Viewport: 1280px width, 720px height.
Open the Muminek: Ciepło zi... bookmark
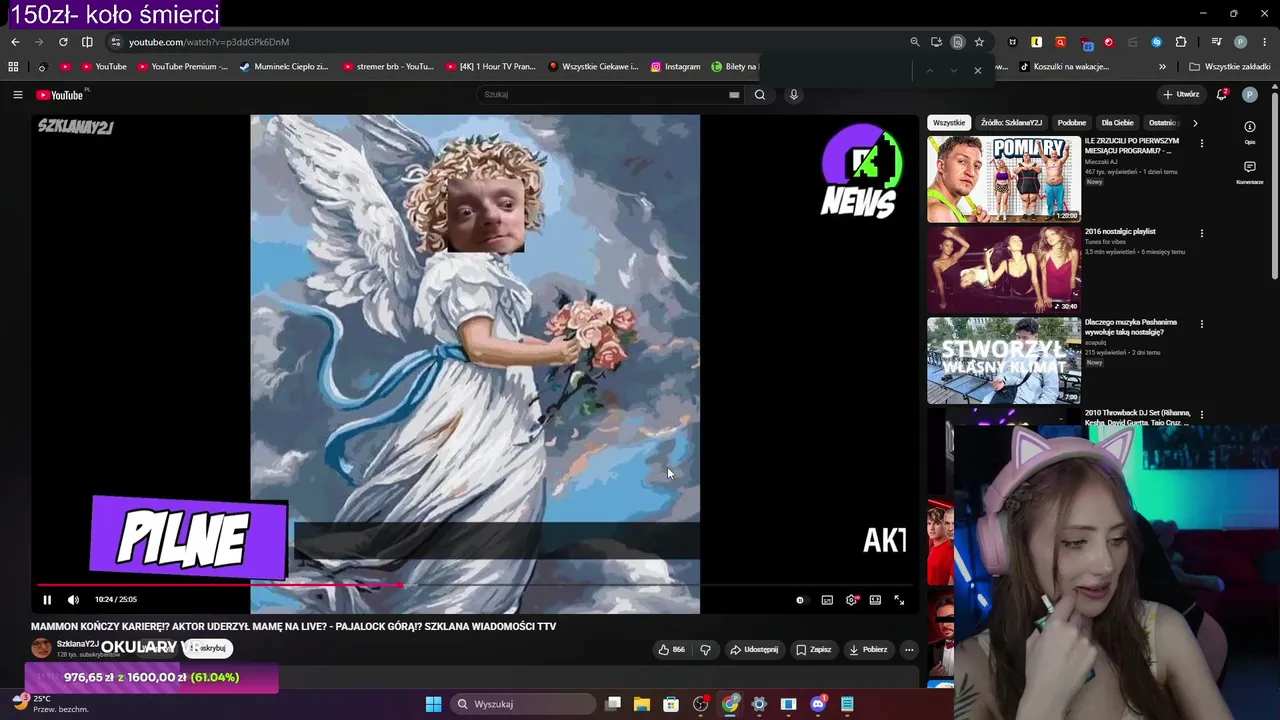[284, 67]
